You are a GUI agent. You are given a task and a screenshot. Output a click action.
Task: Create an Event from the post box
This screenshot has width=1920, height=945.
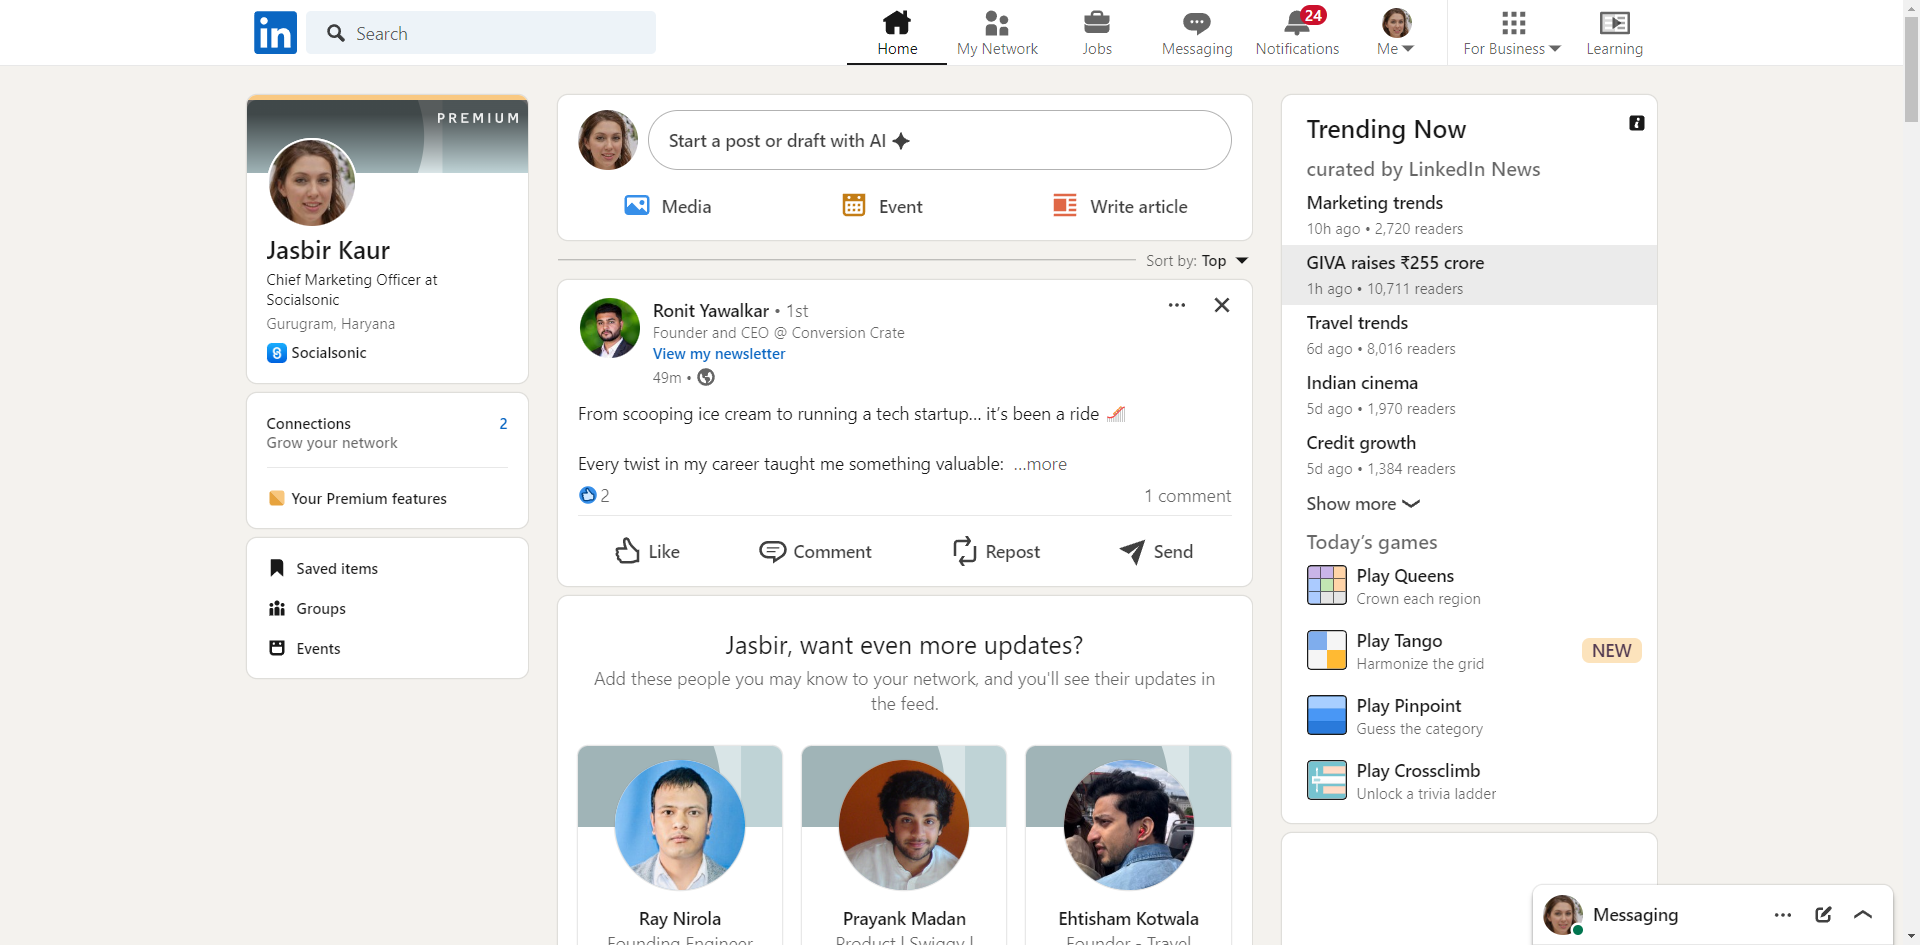[x=882, y=206]
